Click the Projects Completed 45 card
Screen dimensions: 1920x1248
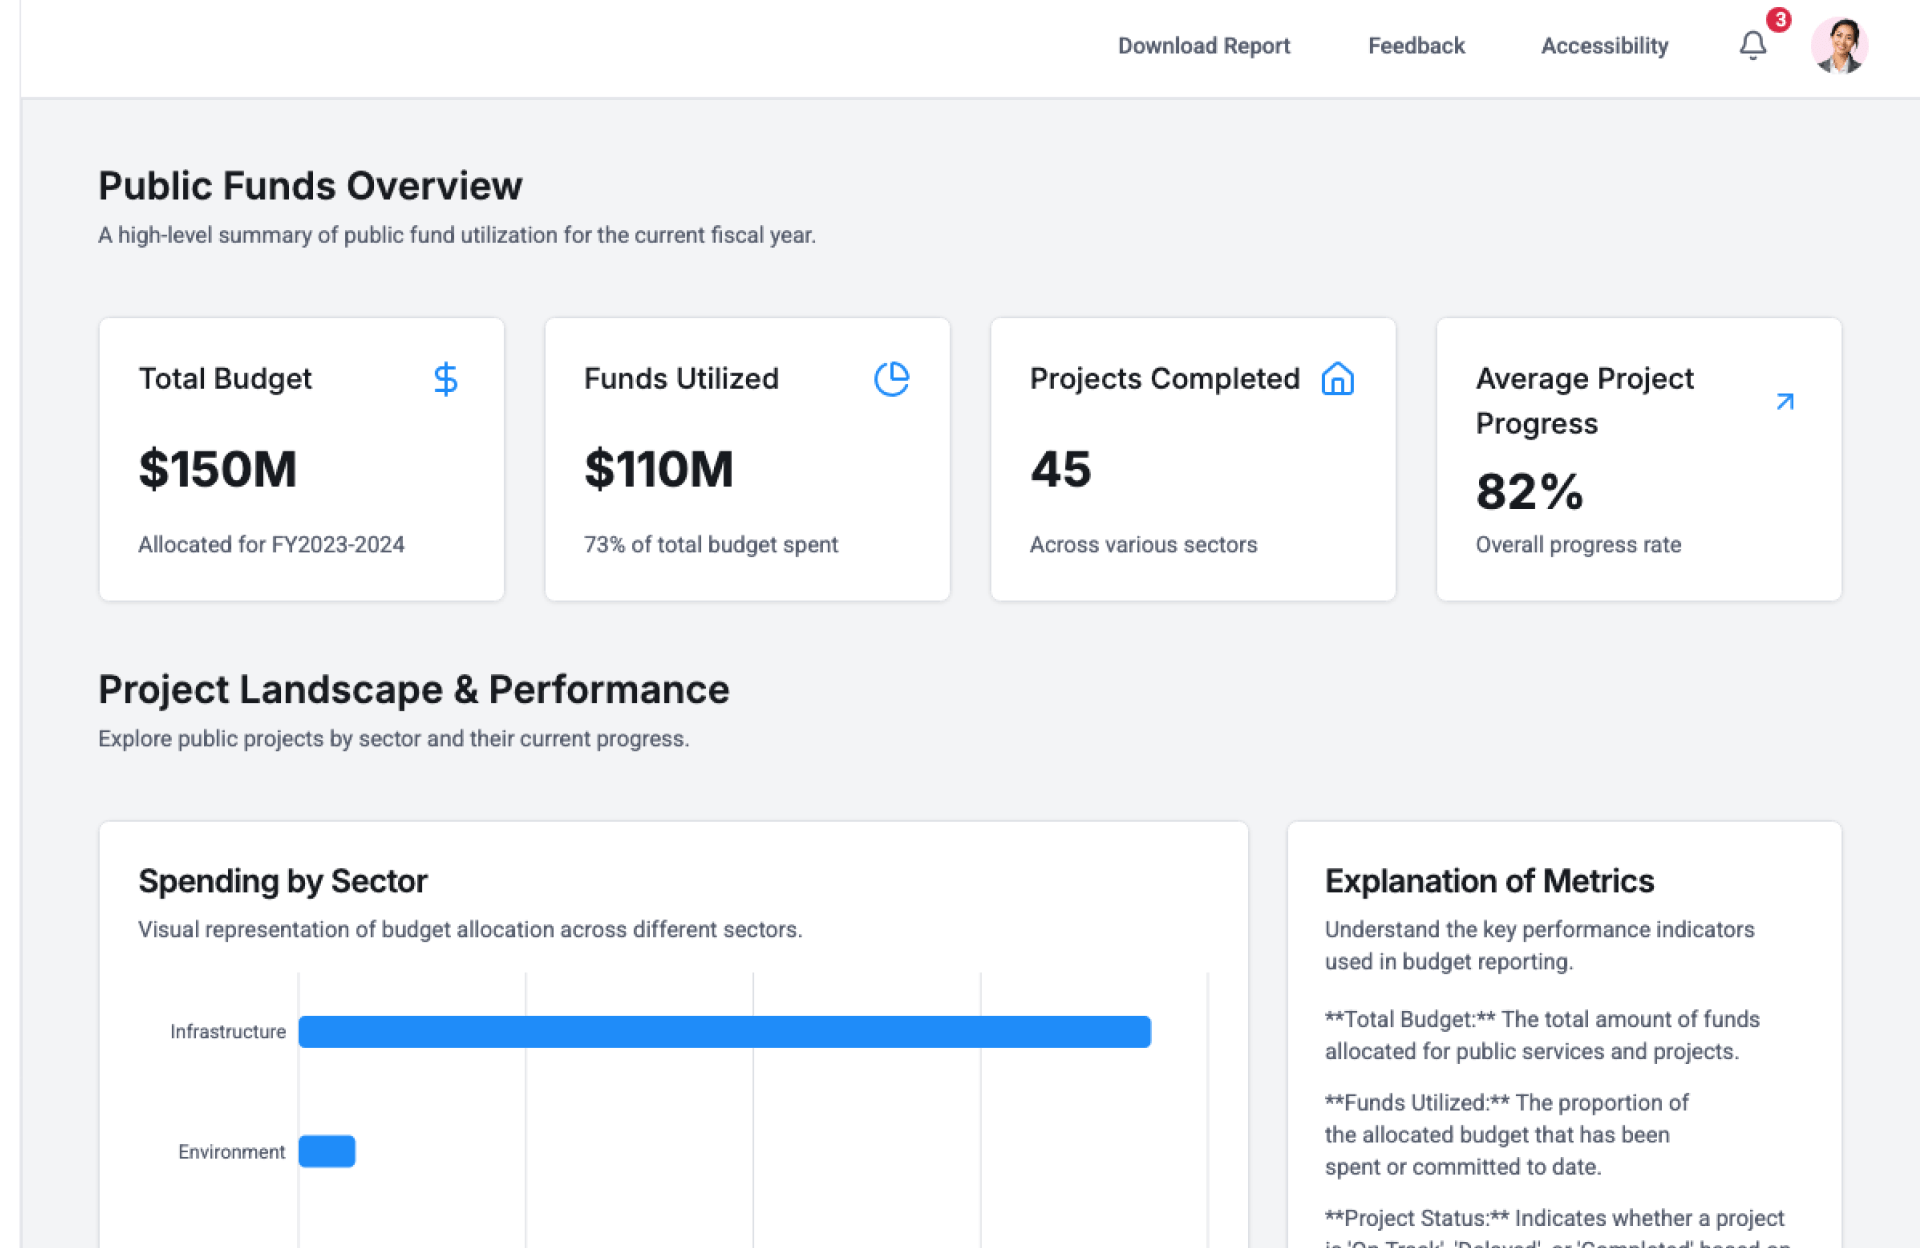point(1193,460)
